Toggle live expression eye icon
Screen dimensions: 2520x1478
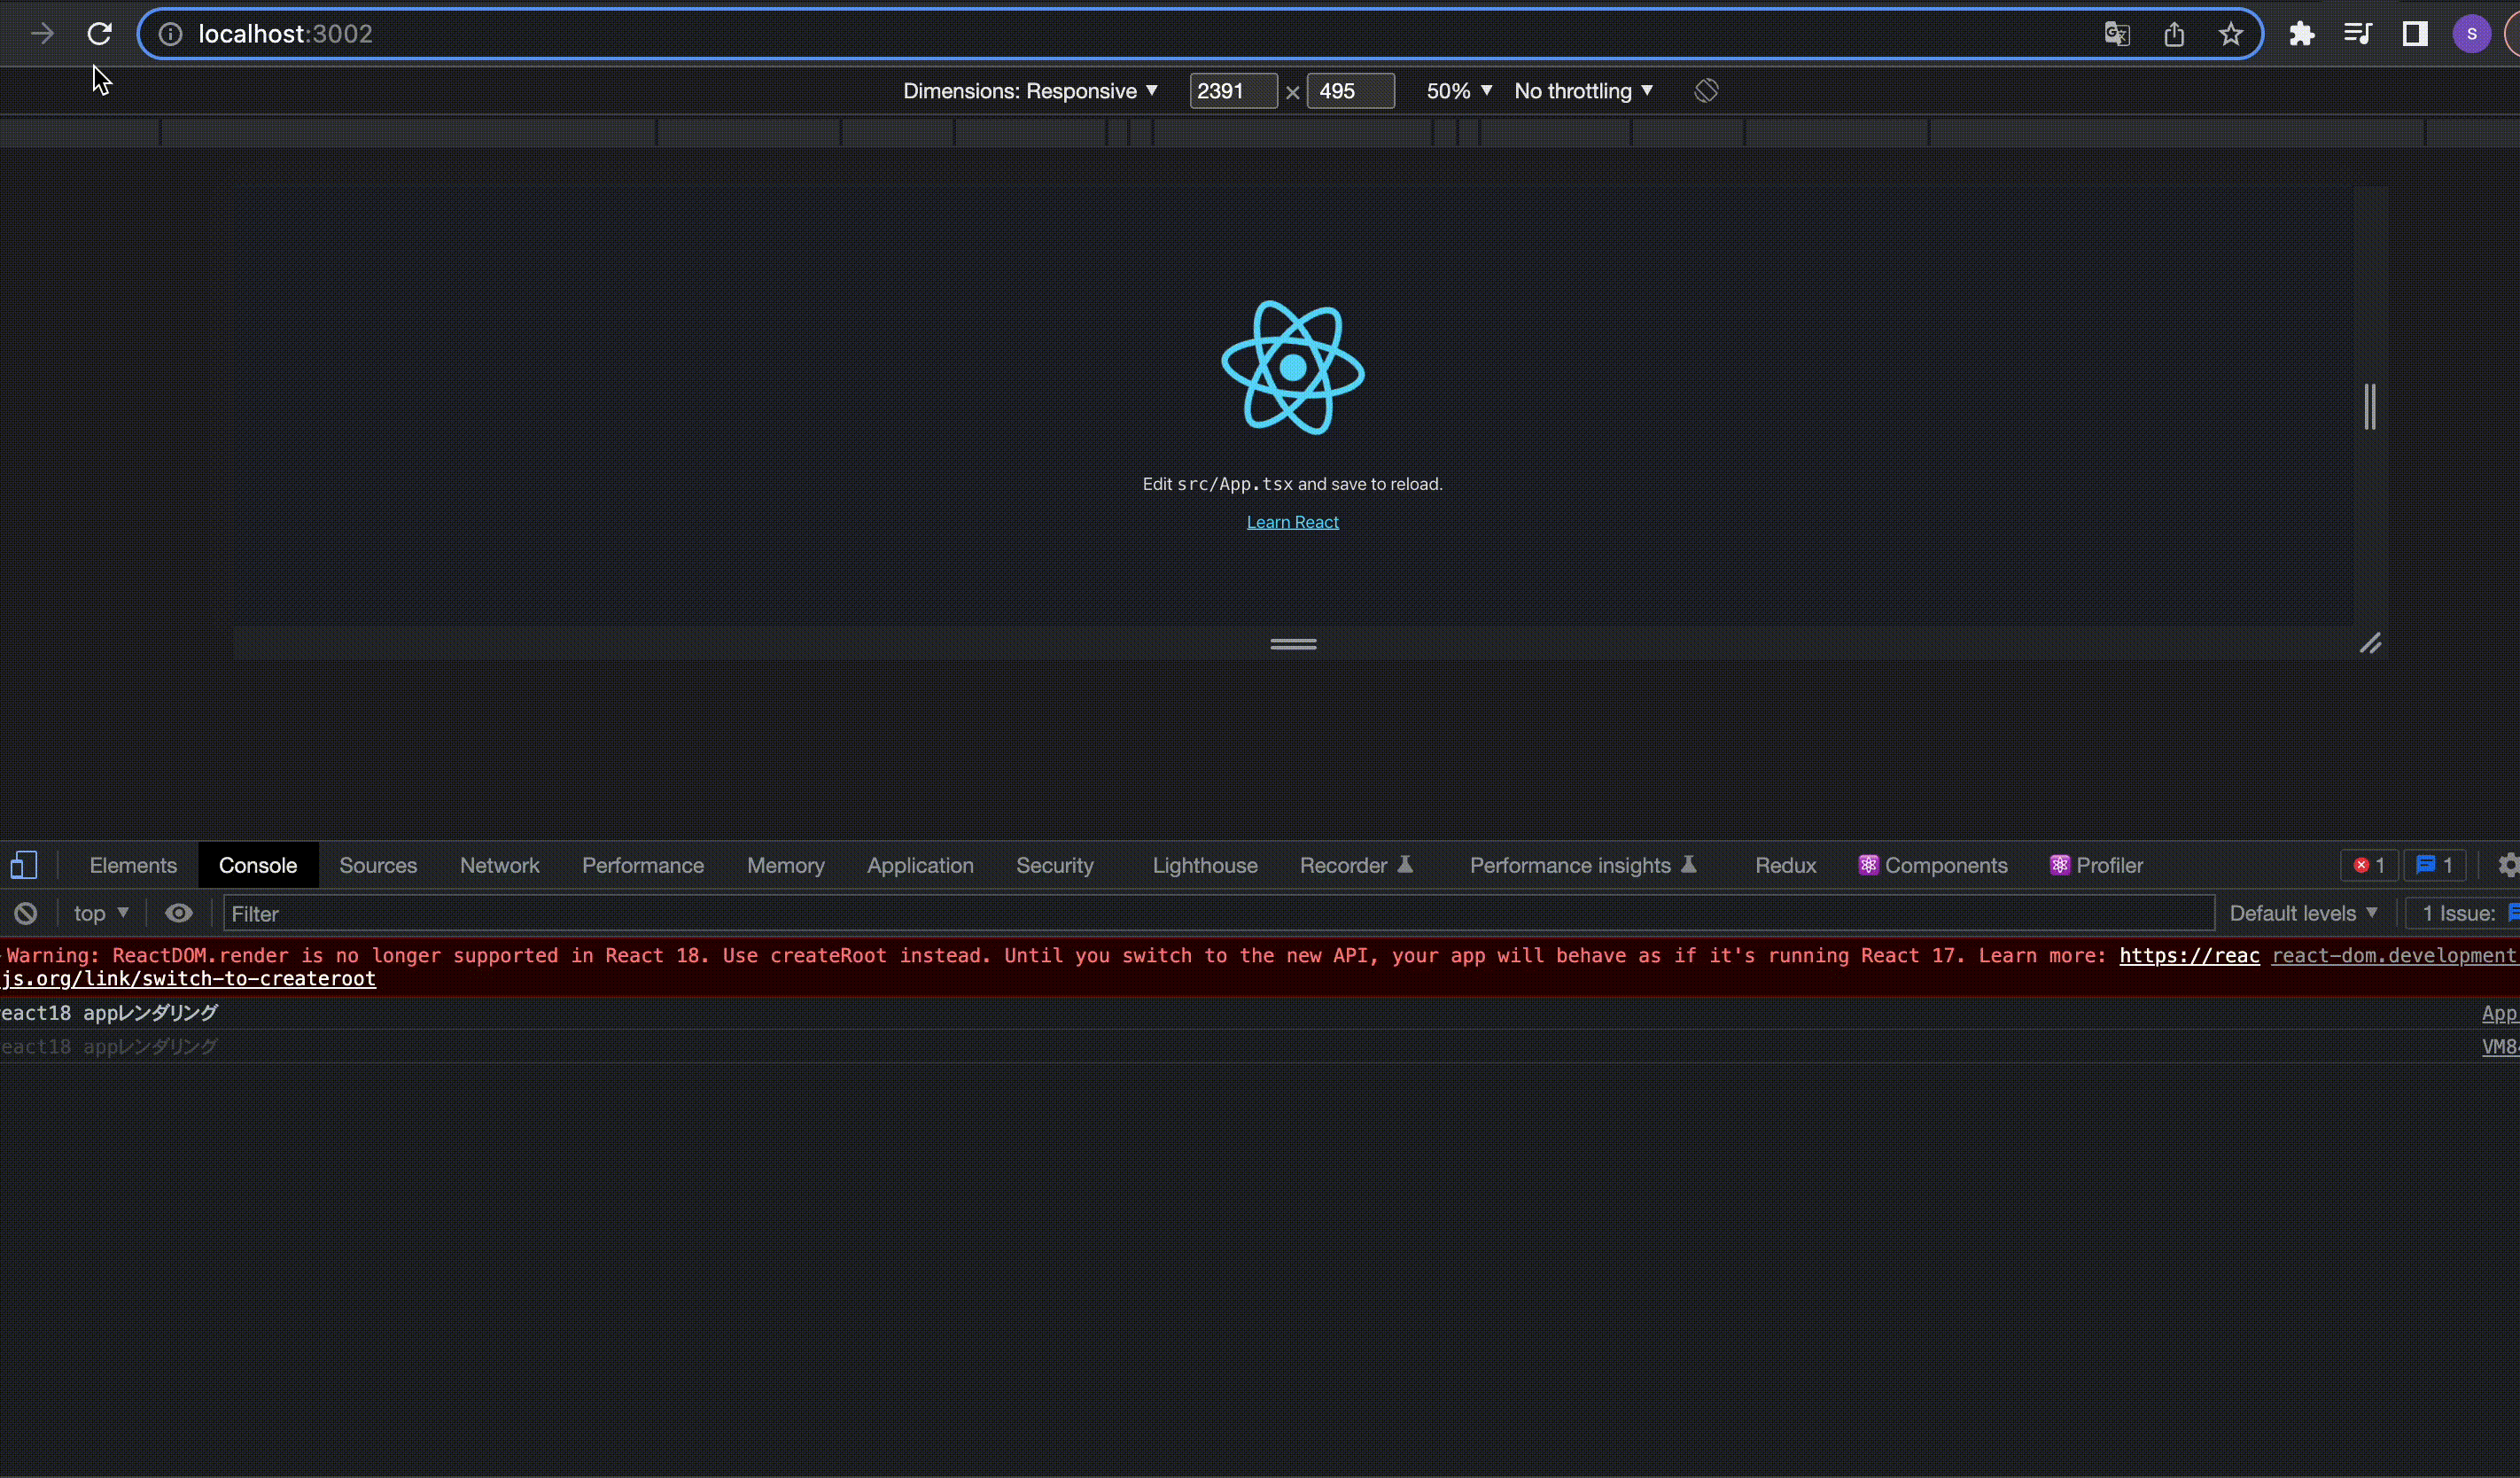click(179, 913)
